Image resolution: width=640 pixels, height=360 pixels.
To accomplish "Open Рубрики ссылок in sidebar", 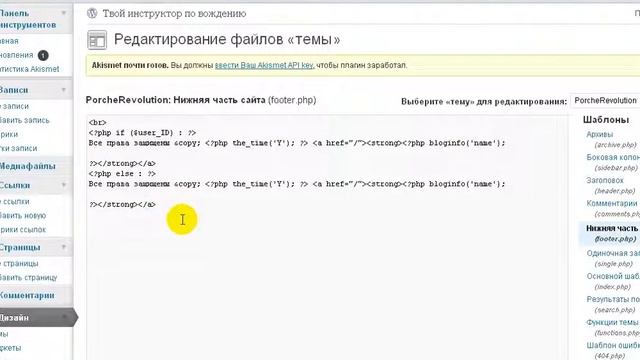I will tap(23, 229).
